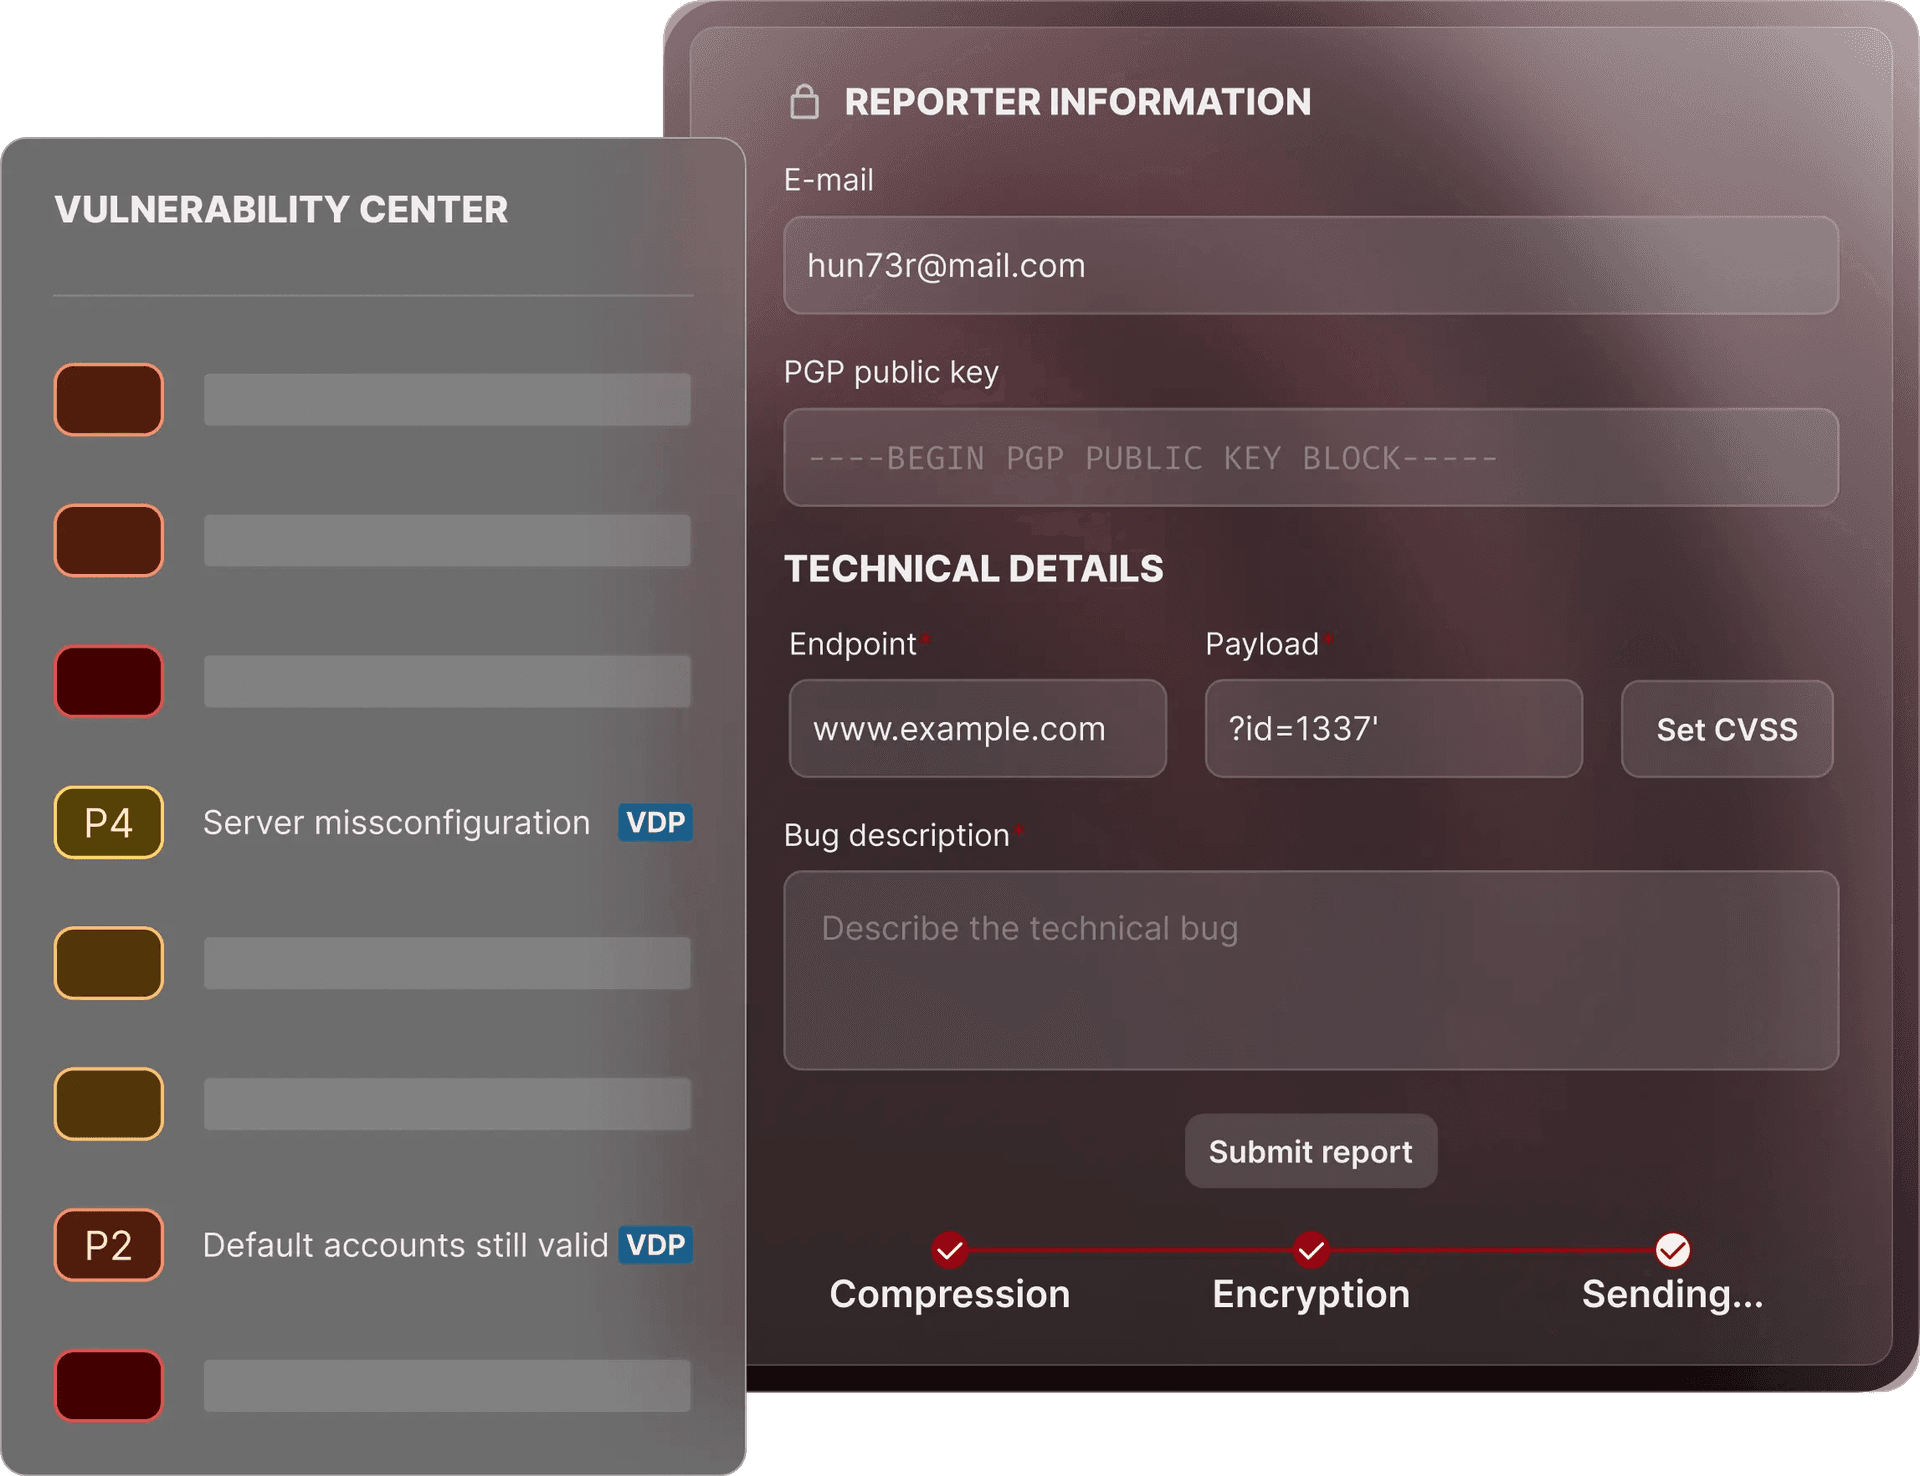Click the VDP tag next to Default accounts still valid

point(655,1245)
